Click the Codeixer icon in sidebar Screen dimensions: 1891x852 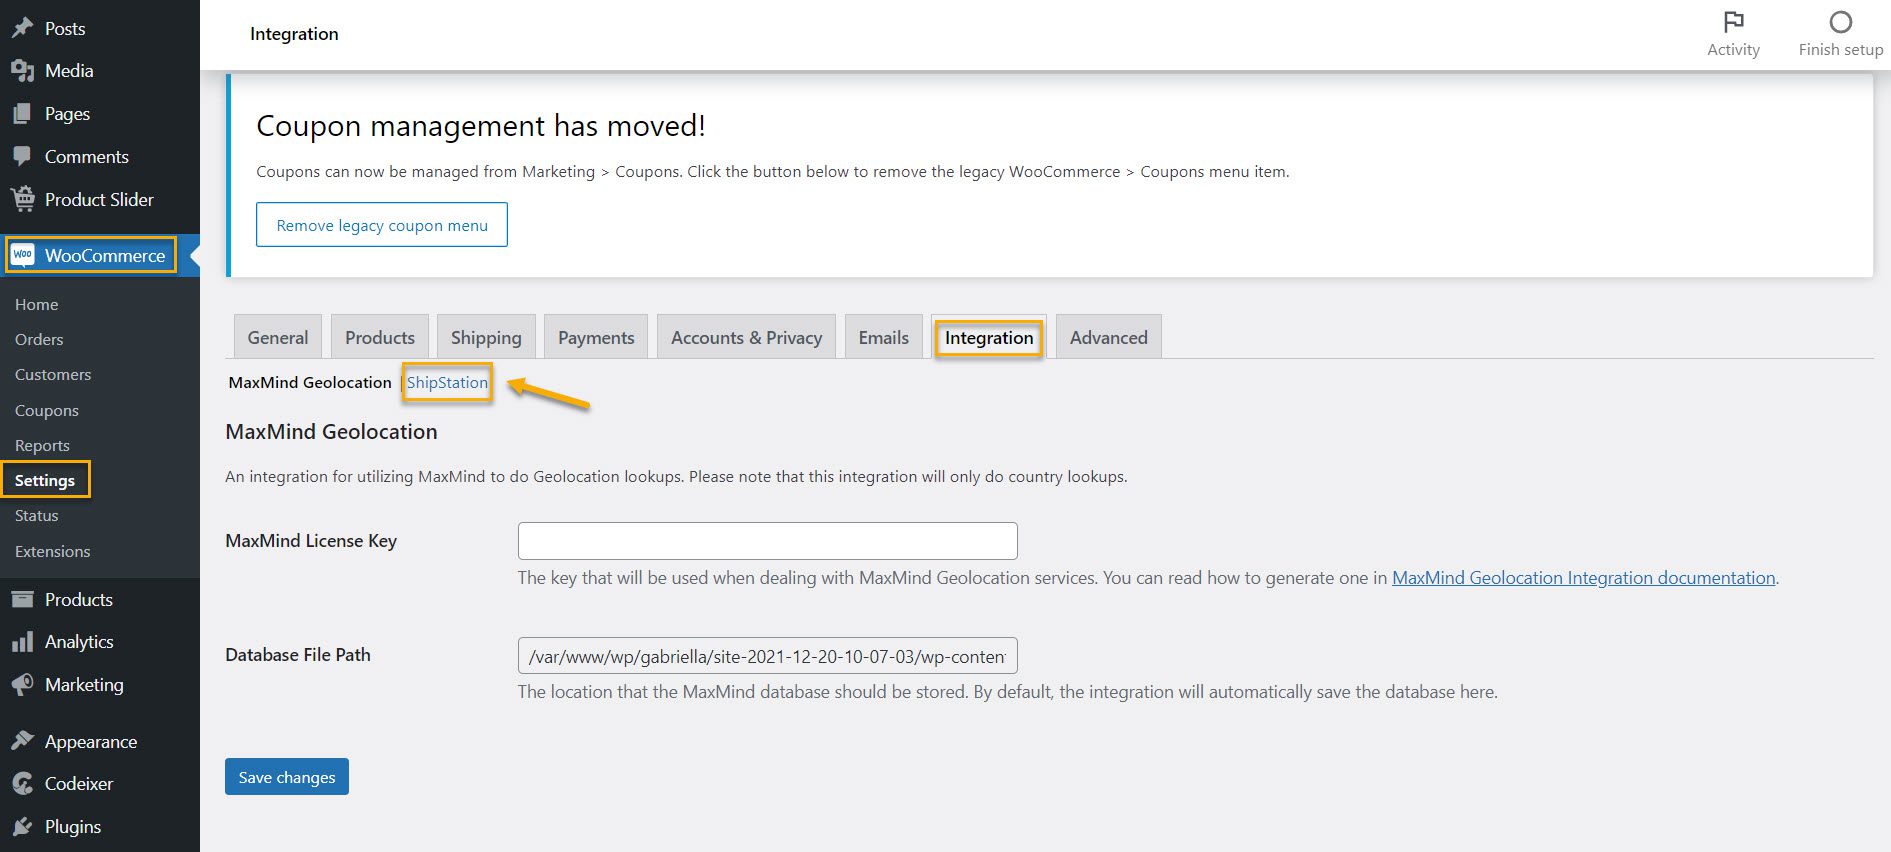click(x=22, y=784)
